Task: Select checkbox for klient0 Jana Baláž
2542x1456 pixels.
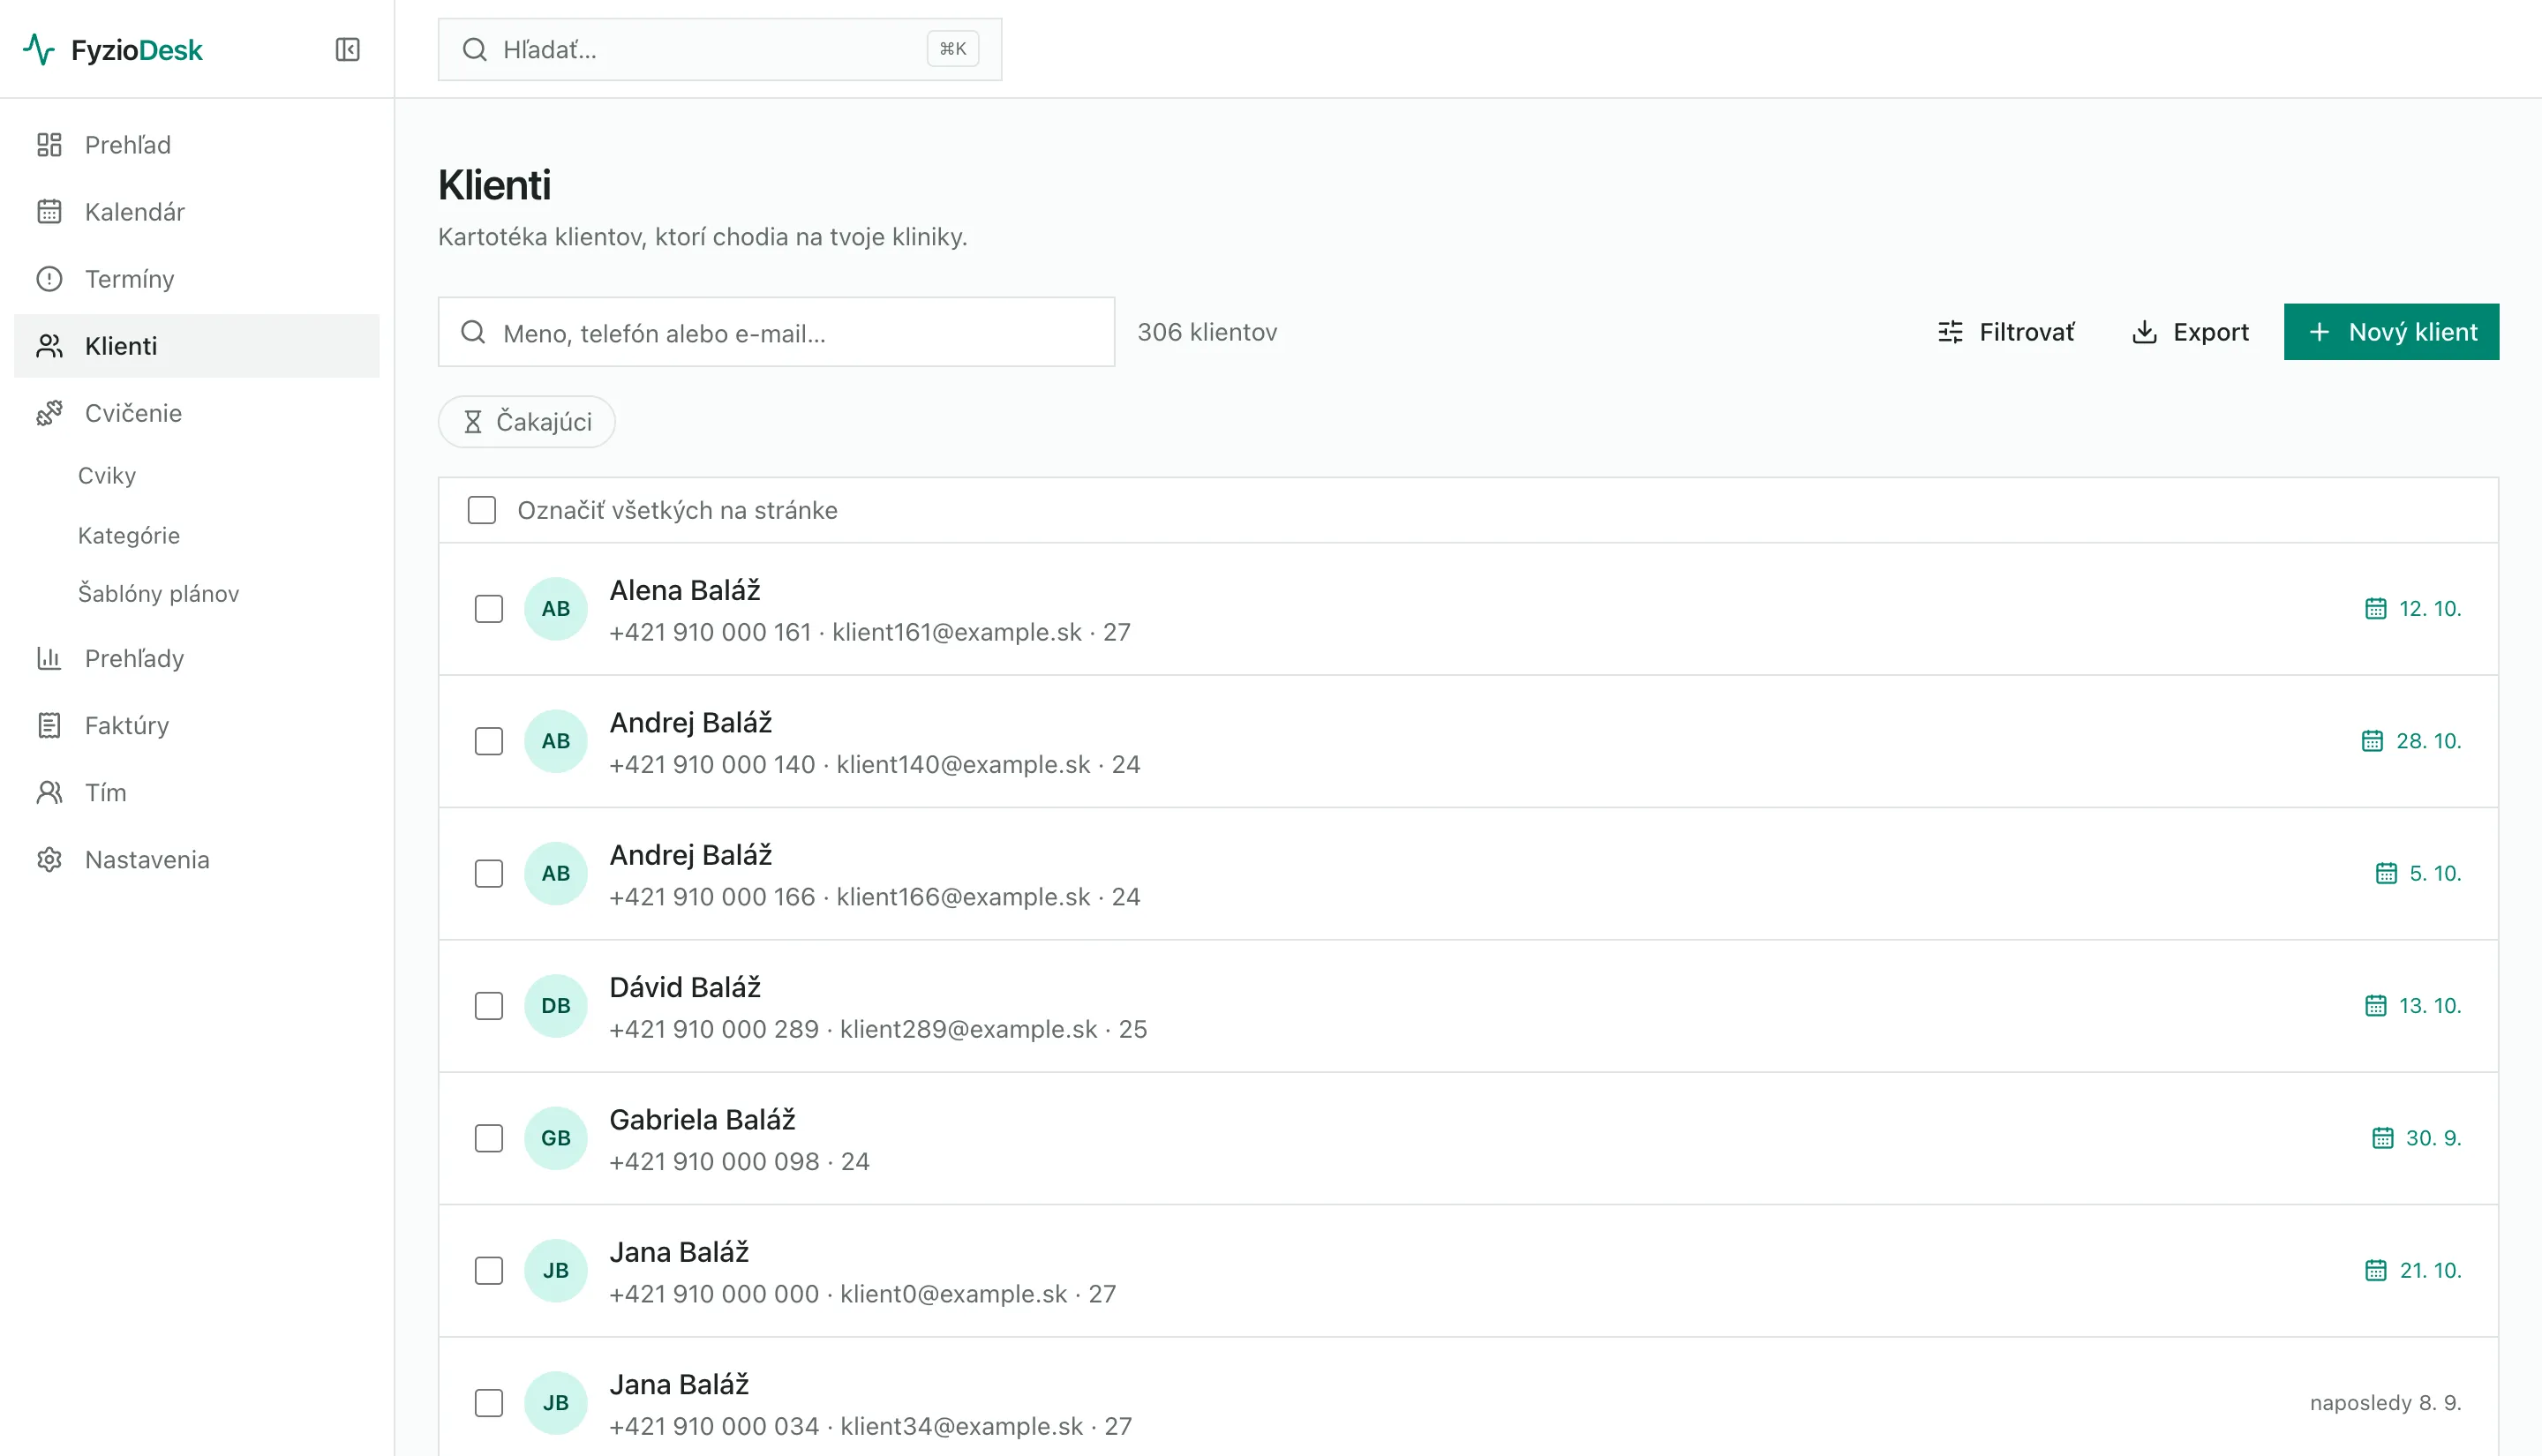Action: pos(489,1271)
